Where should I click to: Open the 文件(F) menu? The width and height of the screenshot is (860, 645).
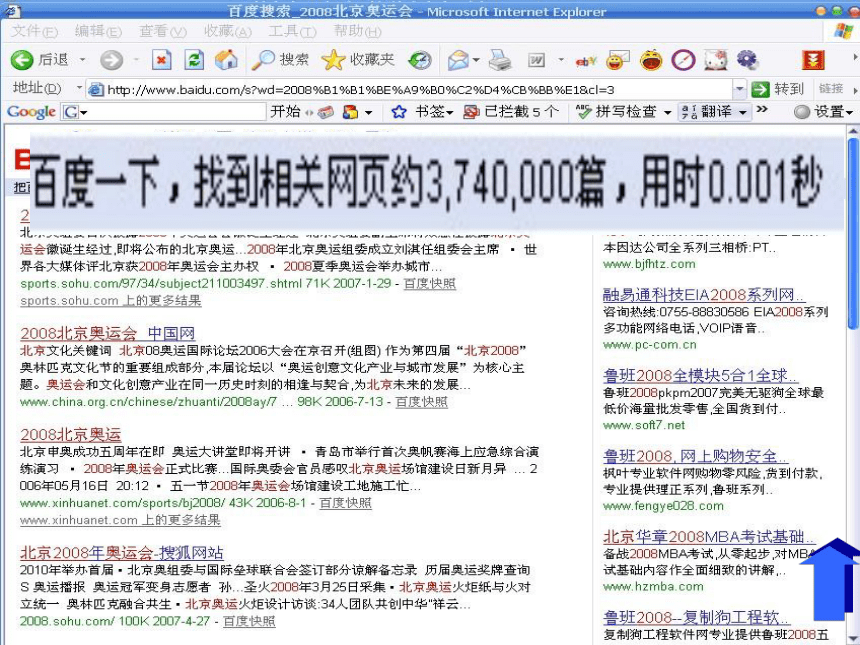click(x=35, y=31)
